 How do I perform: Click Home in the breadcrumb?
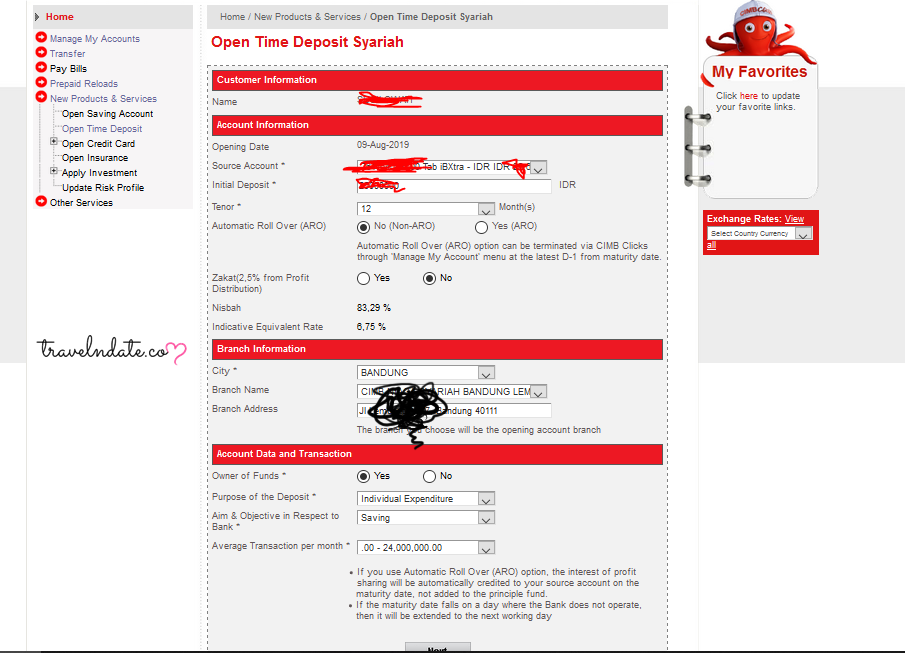coord(232,17)
